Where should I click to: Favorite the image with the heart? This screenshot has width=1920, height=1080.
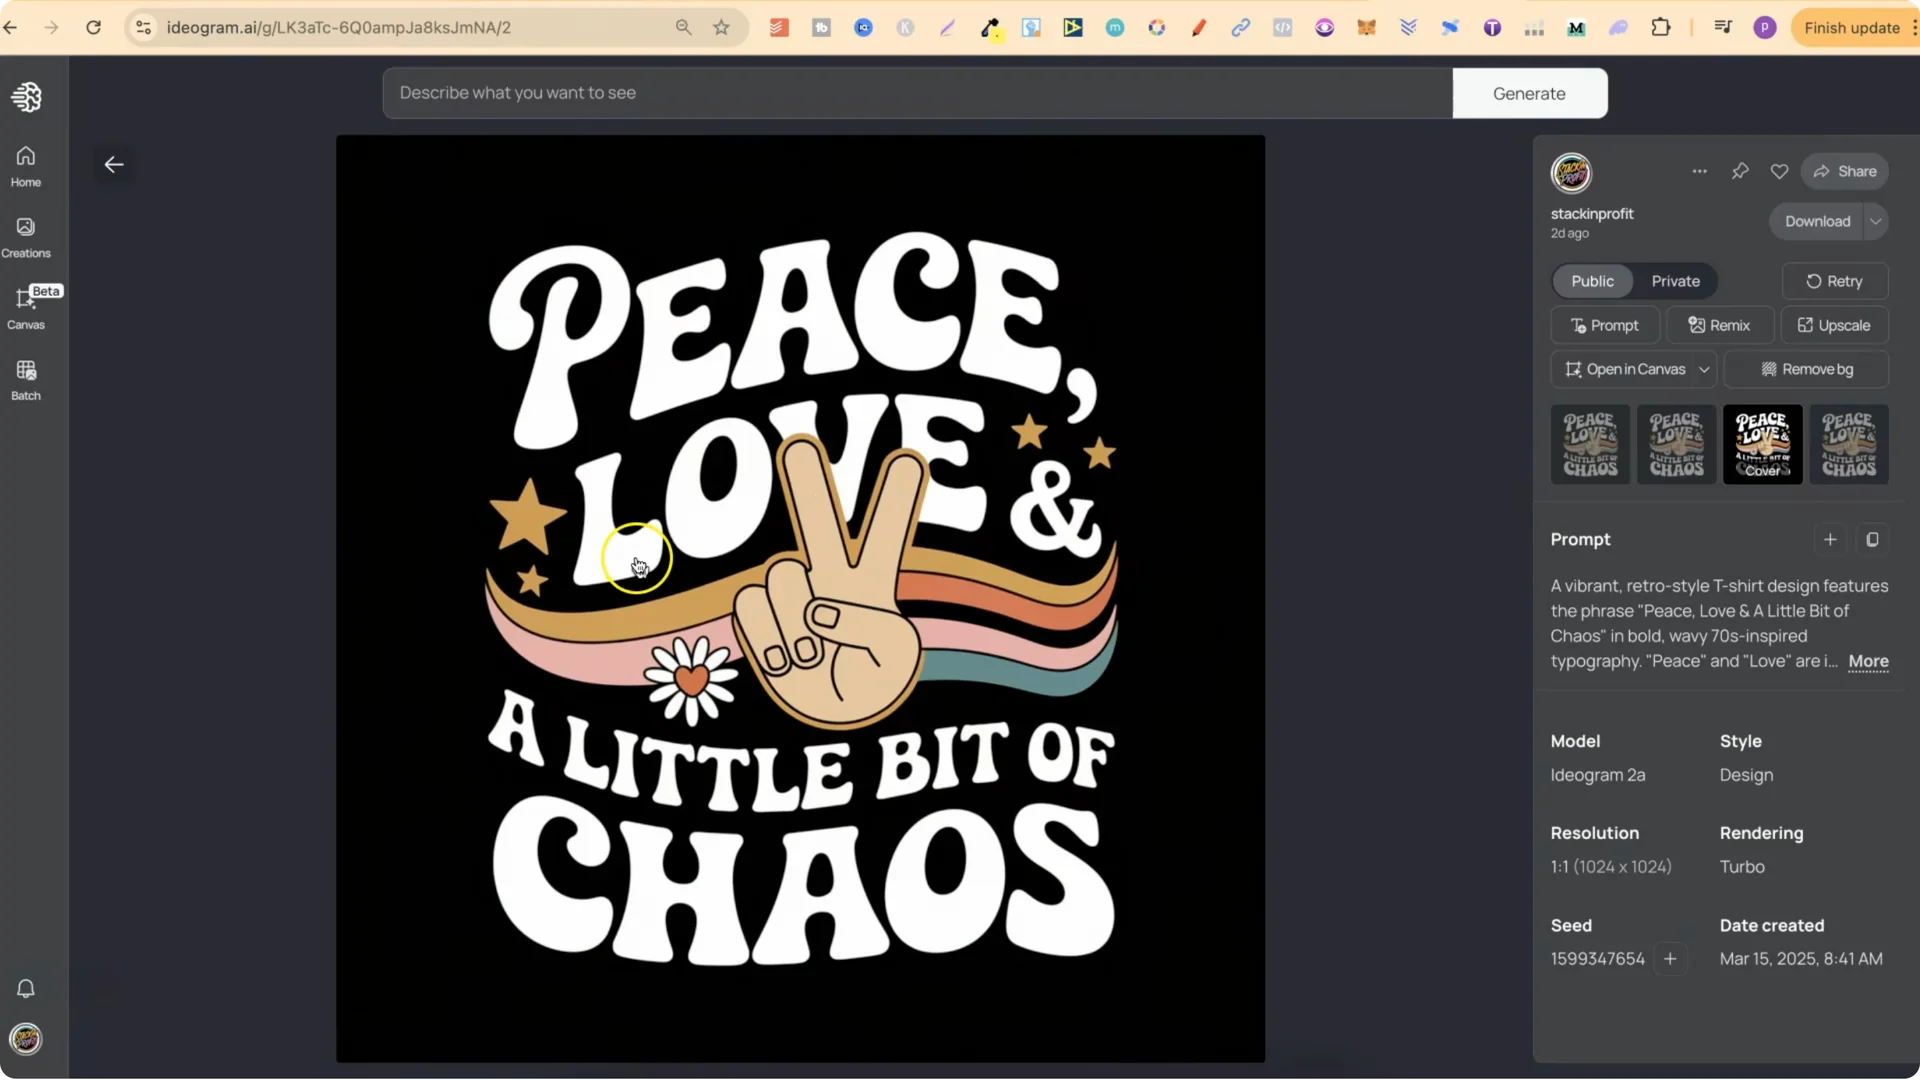coord(1780,171)
